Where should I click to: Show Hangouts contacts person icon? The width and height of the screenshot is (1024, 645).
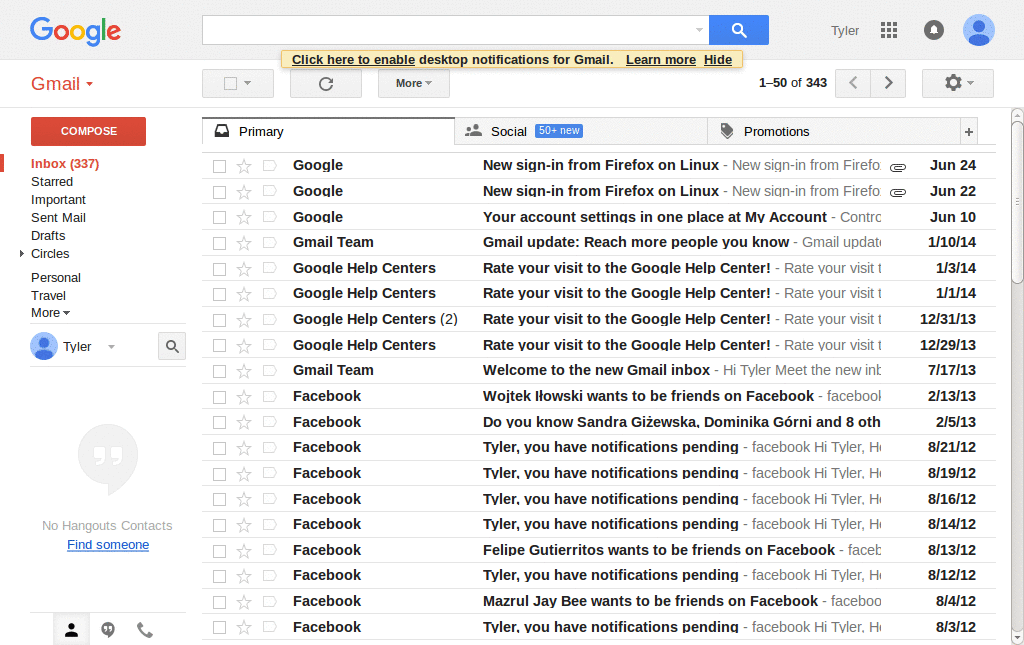72,630
